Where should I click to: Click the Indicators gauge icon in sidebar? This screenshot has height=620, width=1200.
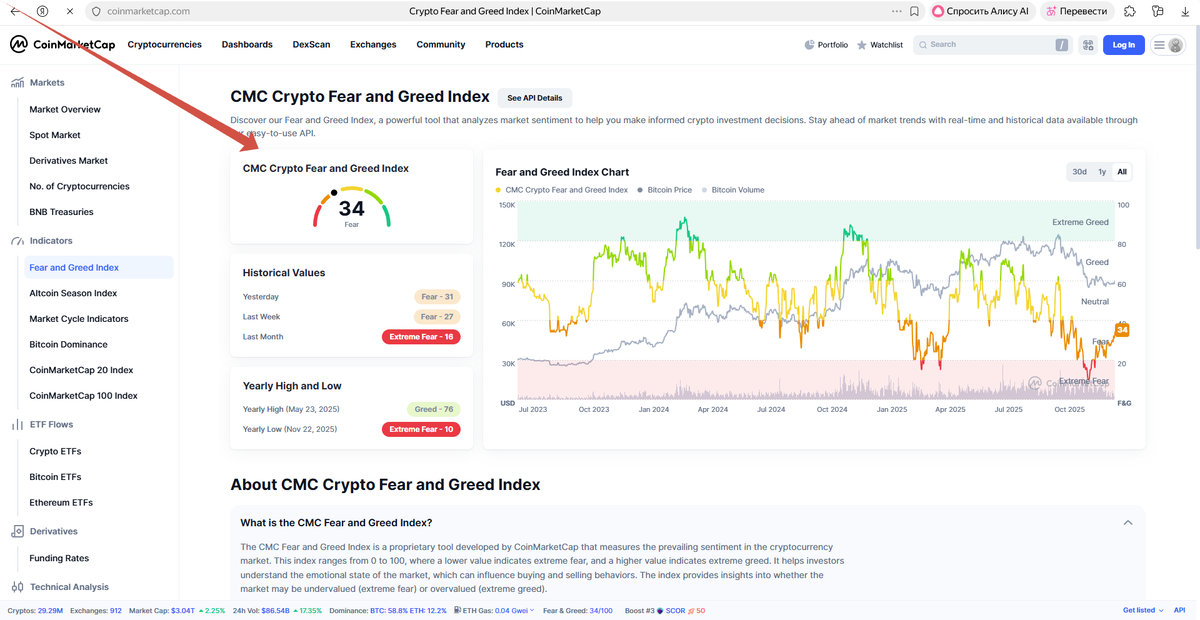coord(17,241)
